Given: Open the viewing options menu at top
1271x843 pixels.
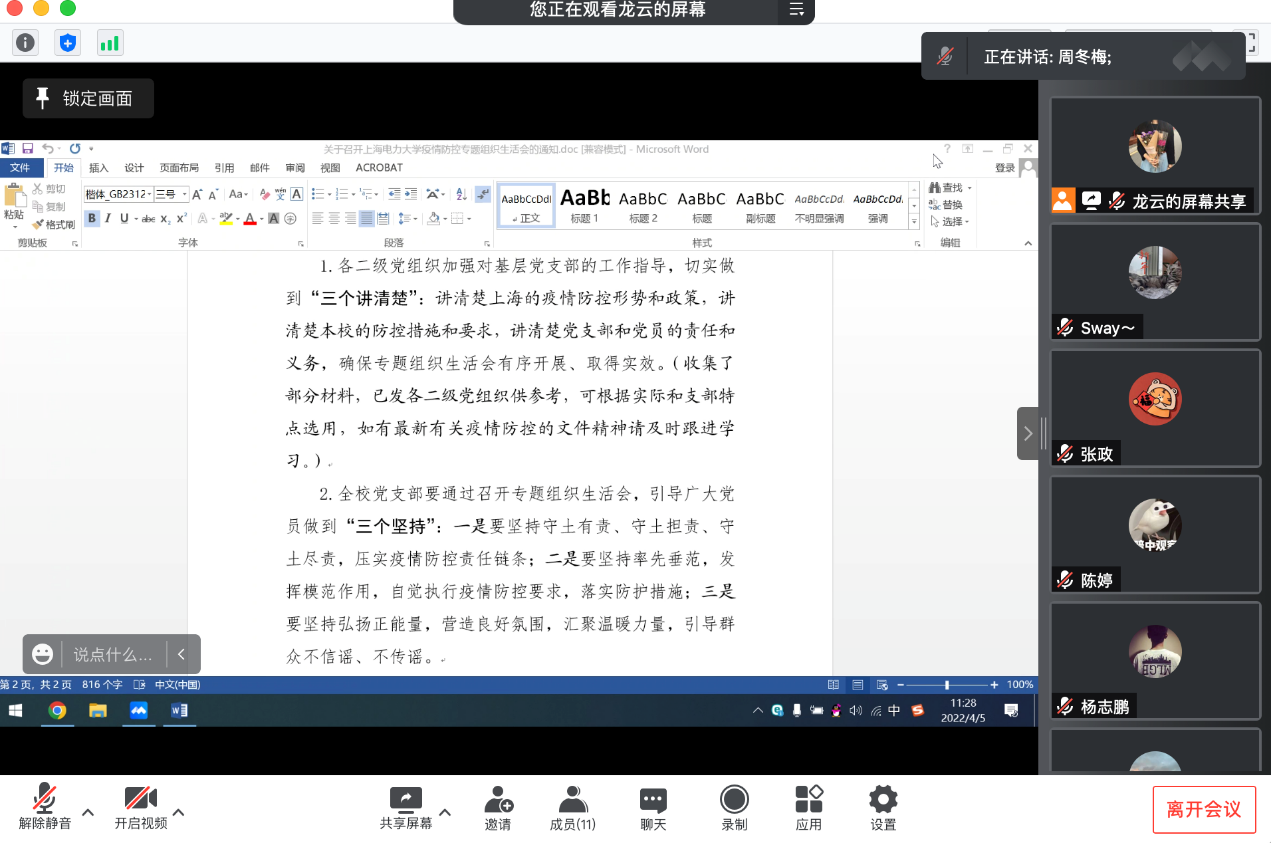Looking at the screenshot, I should (x=797, y=10).
